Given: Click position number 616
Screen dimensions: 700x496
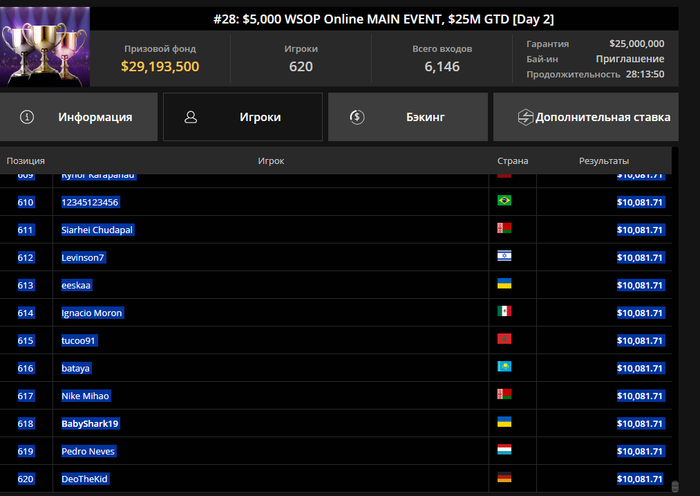Looking at the screenshot, I should [x=26, y=368].
